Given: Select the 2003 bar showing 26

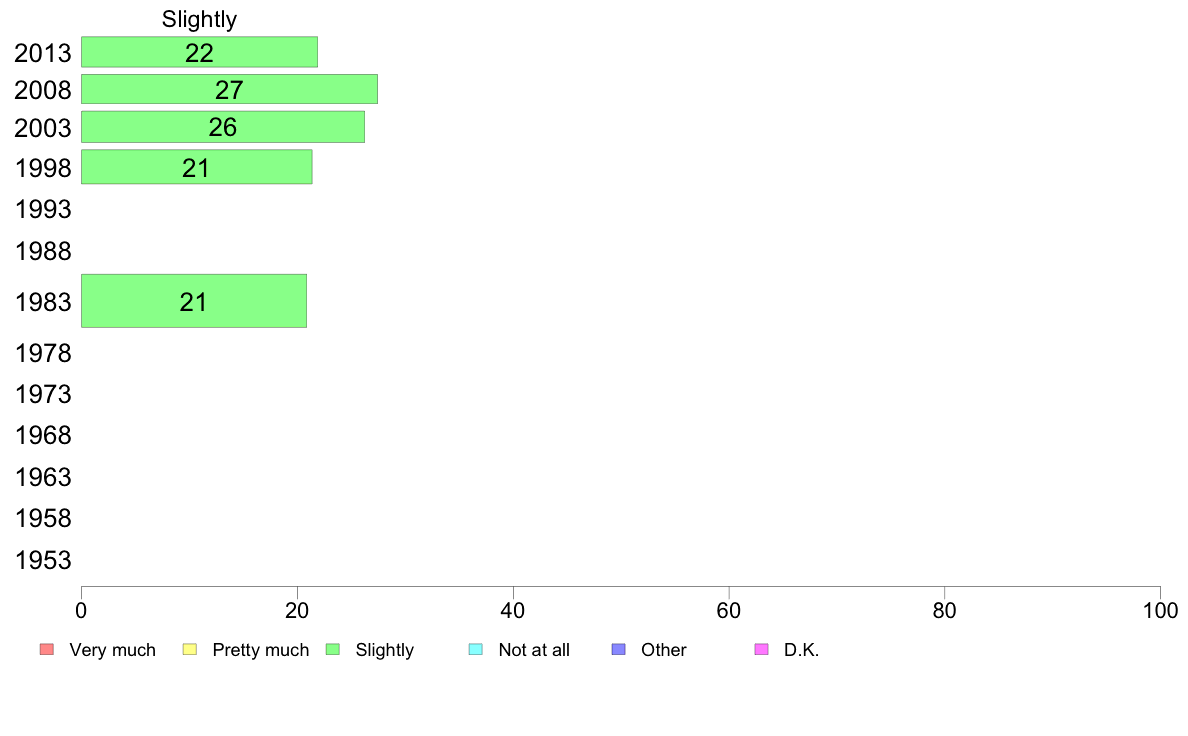Looking at the screenshot, I should [x=223, y=127].
